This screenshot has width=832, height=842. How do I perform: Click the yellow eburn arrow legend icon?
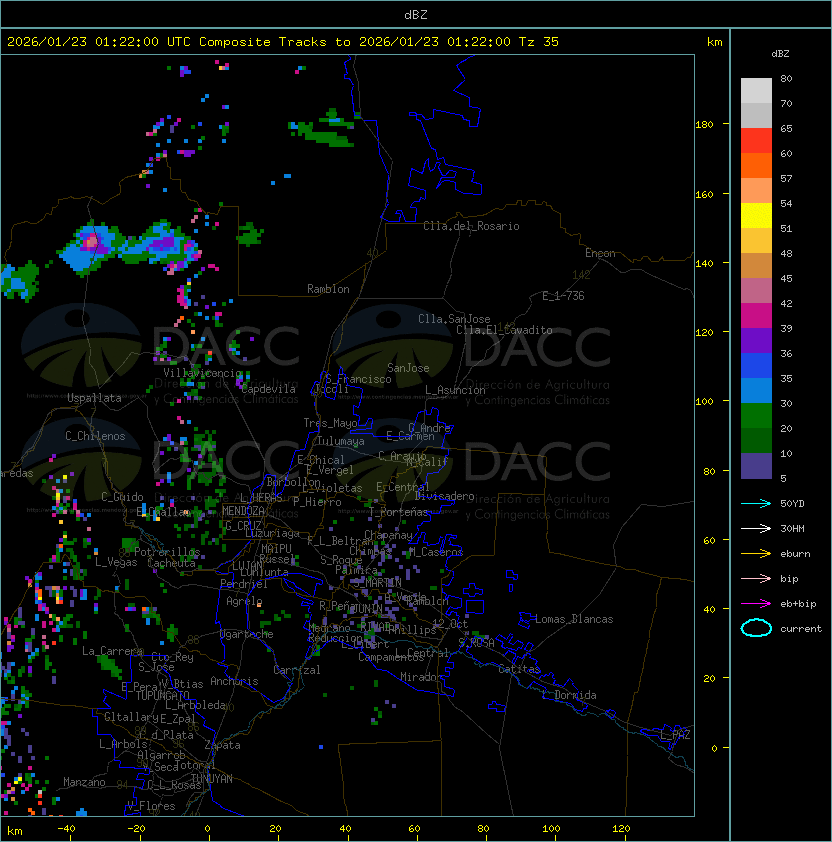[x=756, y=554]
